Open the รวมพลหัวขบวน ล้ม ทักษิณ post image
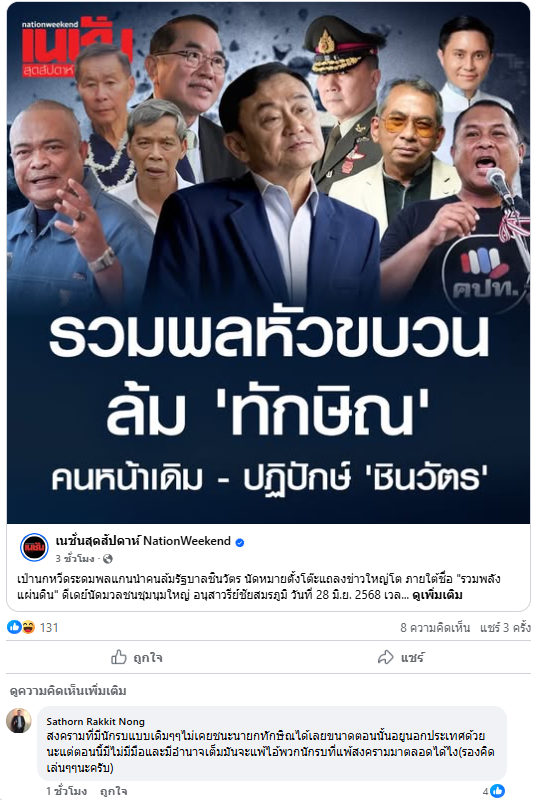Screen dimensions: 533x800 coord(268,263)
